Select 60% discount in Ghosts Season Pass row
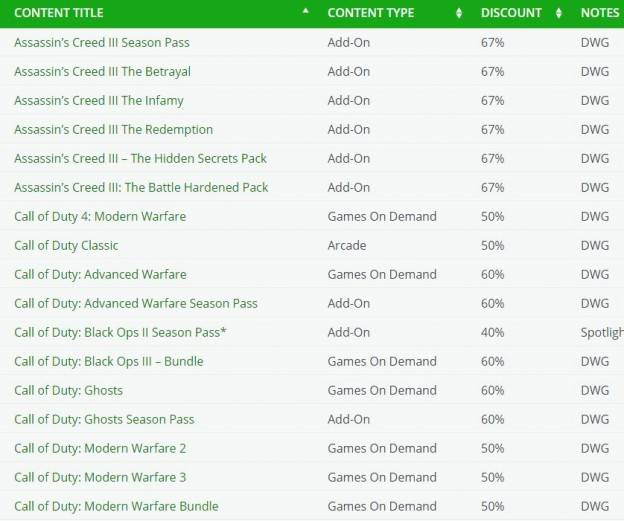Screen dimensions: 624x521 (x=492, y=420)
